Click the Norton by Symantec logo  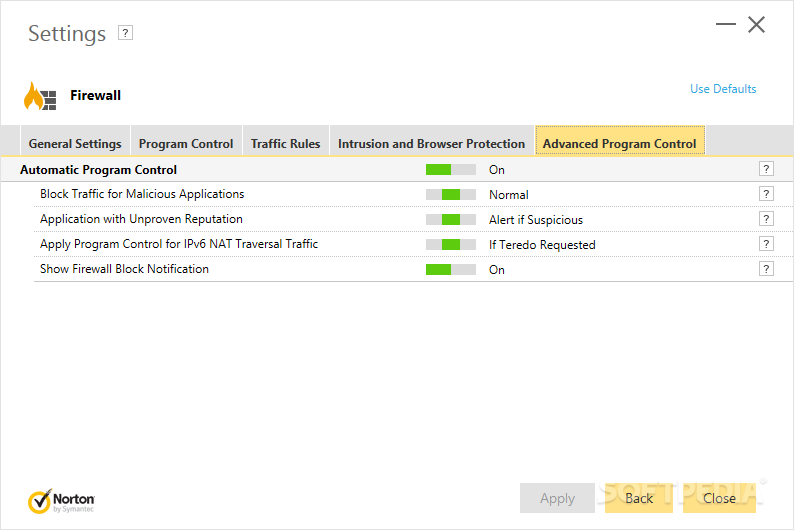tap(61, 501)
